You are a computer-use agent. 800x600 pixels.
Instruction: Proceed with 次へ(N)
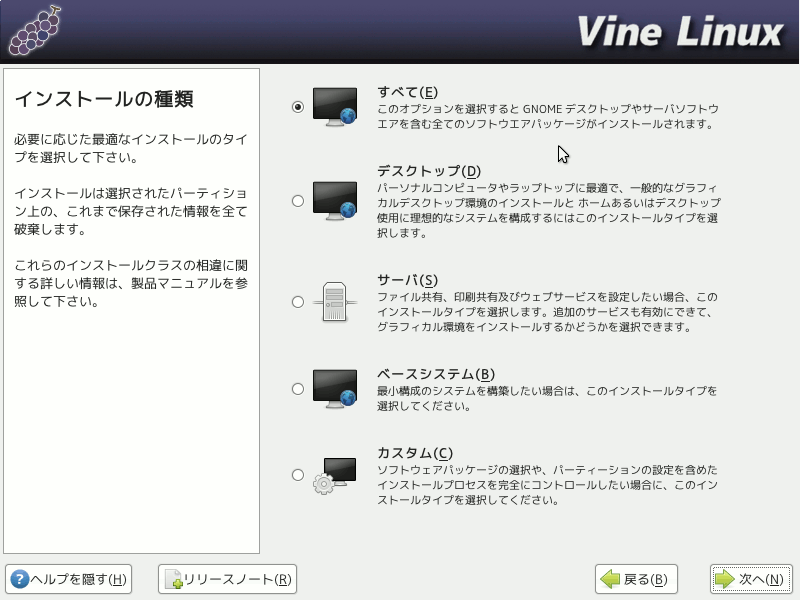click(x=751, y=579)
